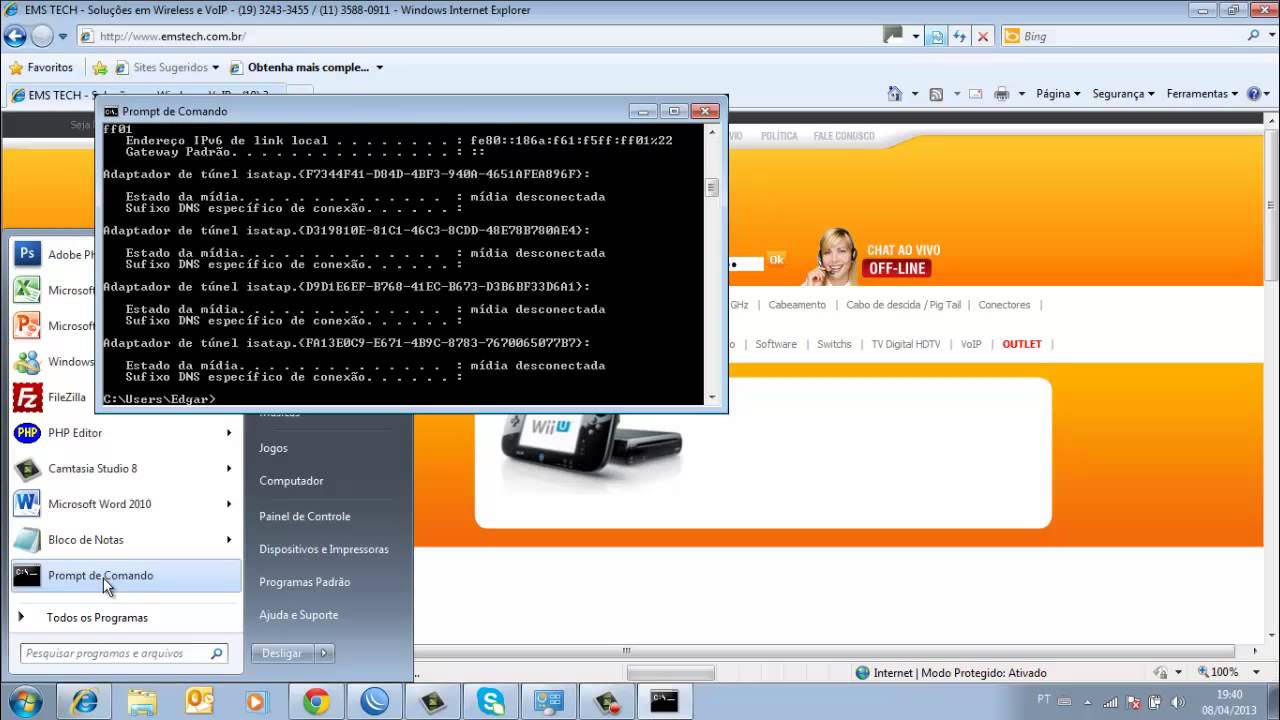Click the Print icon in IE toolbar

point(1002,94)
